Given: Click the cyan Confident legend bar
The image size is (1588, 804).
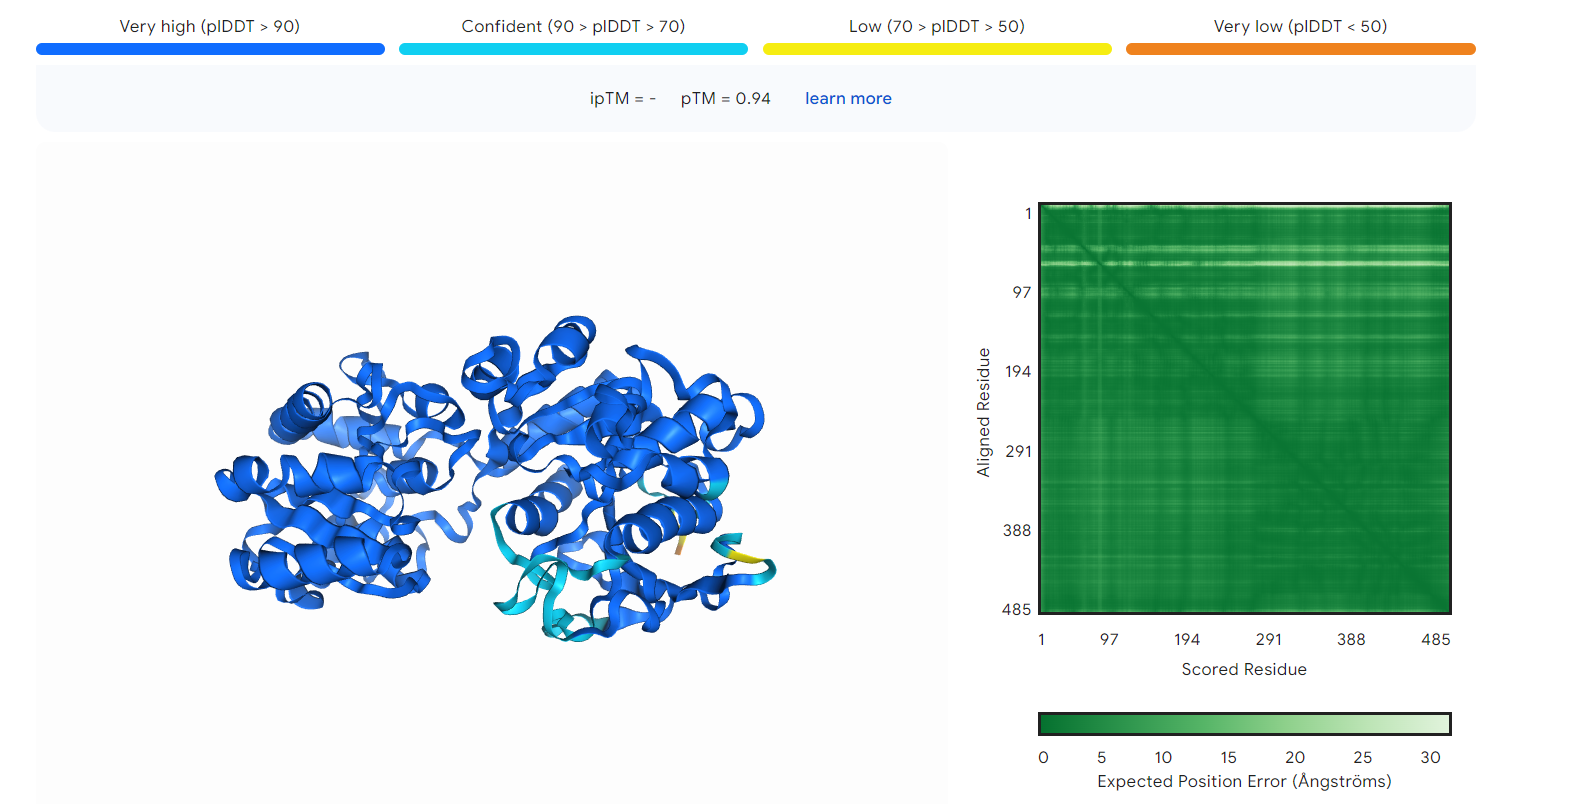Looking at the screenshot, I should point(573,49).
